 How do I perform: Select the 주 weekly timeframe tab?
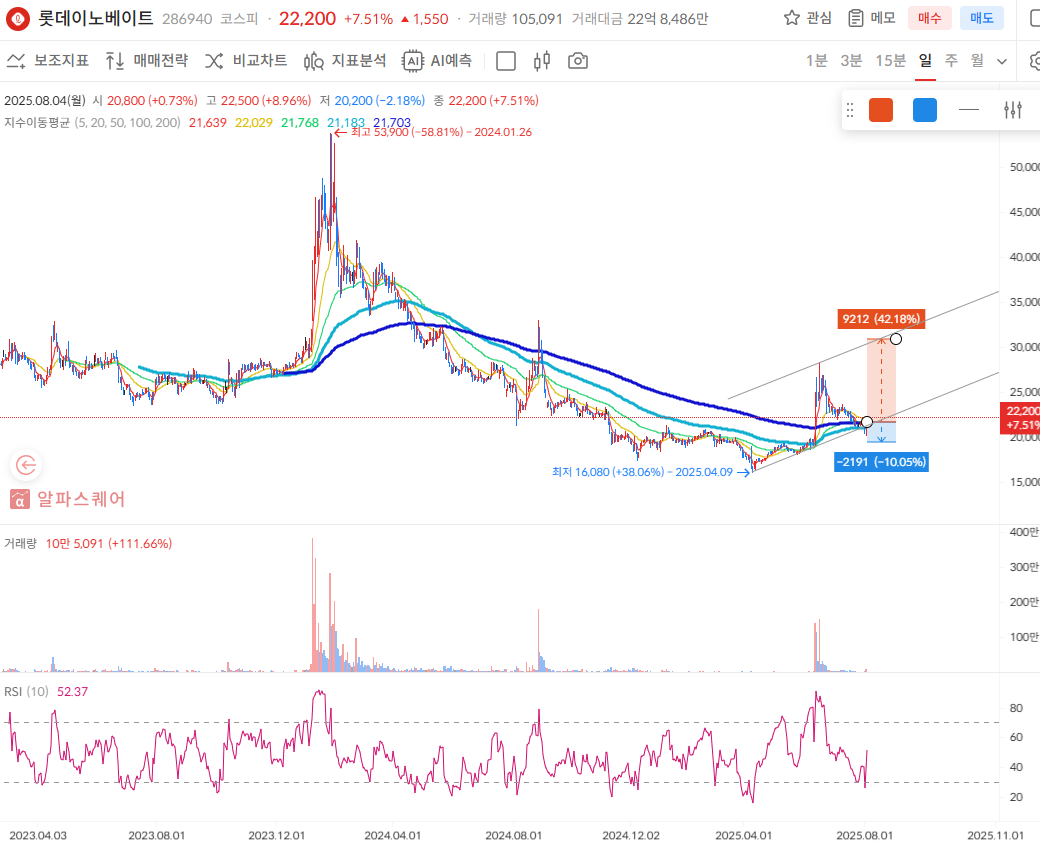pos(951,60)
